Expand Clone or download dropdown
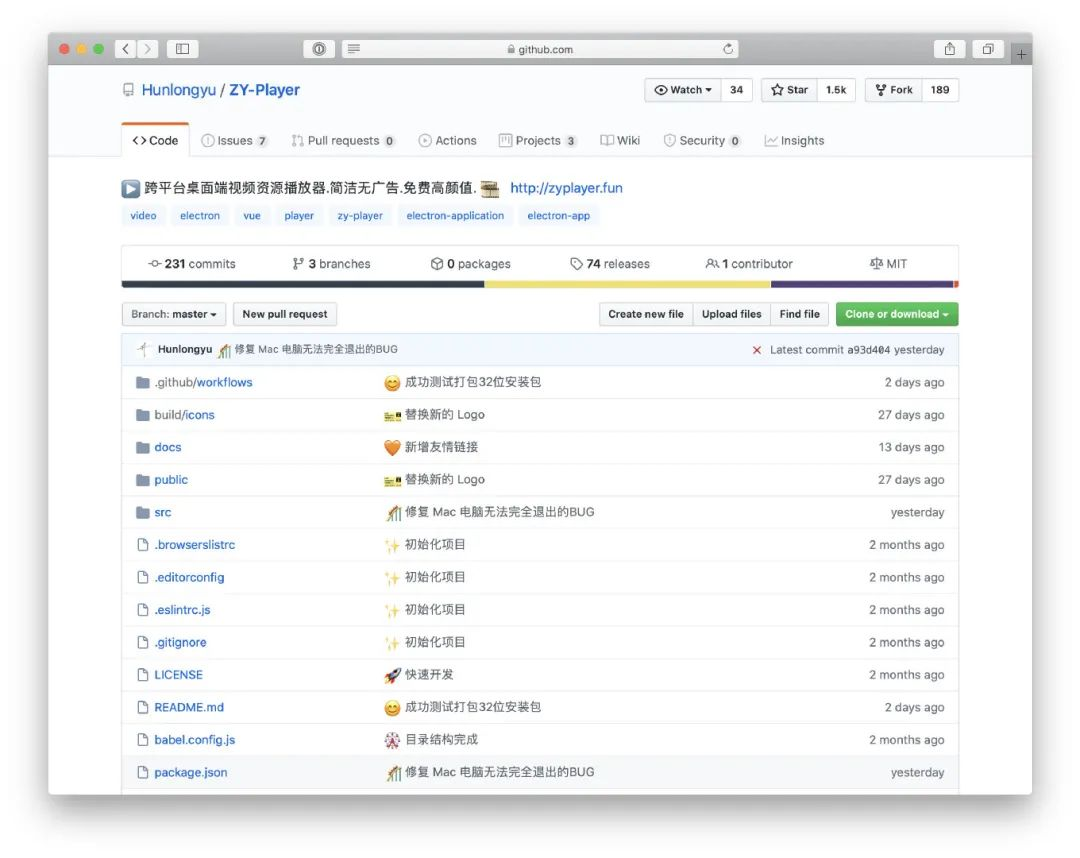 (x=897, y=314)
